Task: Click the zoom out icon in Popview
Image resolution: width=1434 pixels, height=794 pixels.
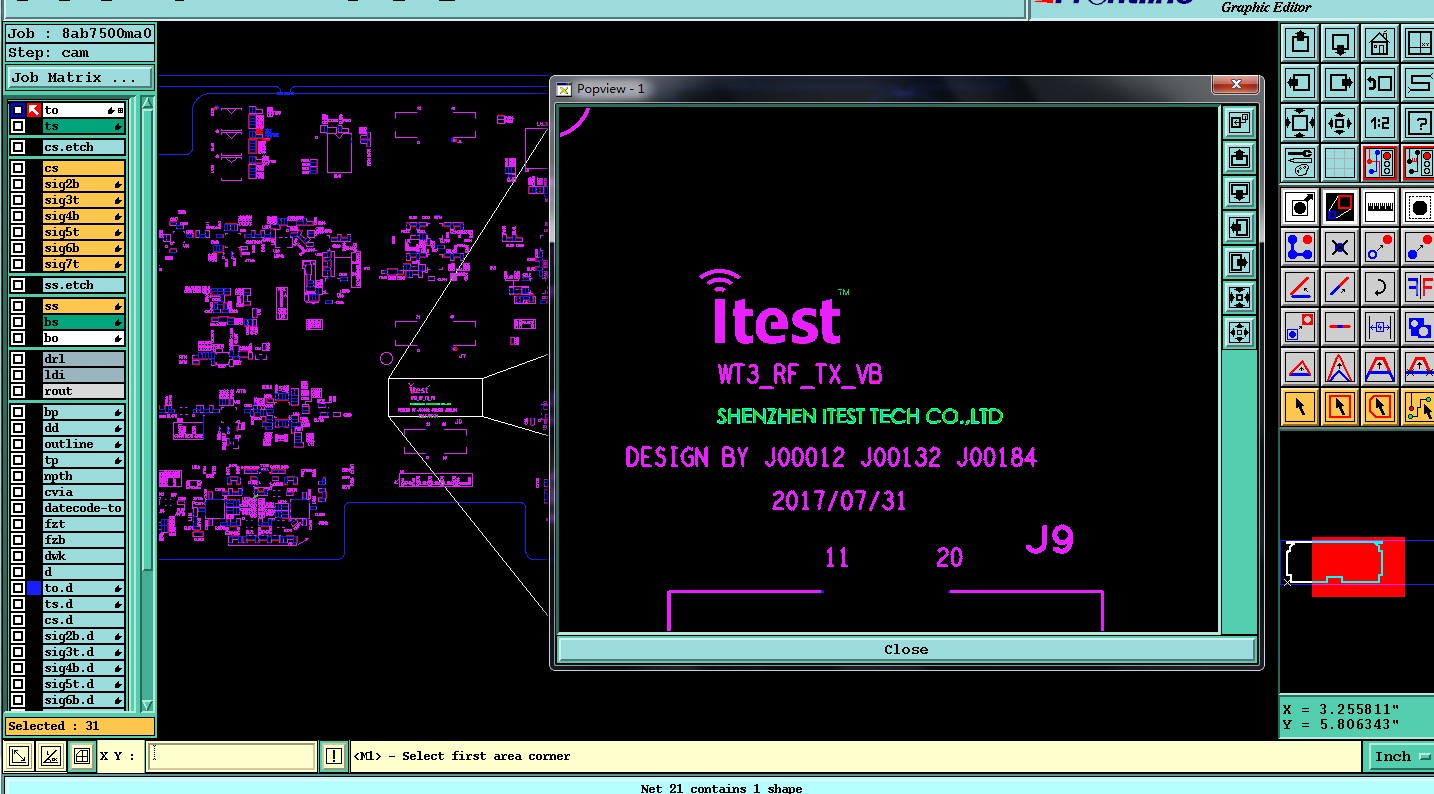Action: 1240,332
